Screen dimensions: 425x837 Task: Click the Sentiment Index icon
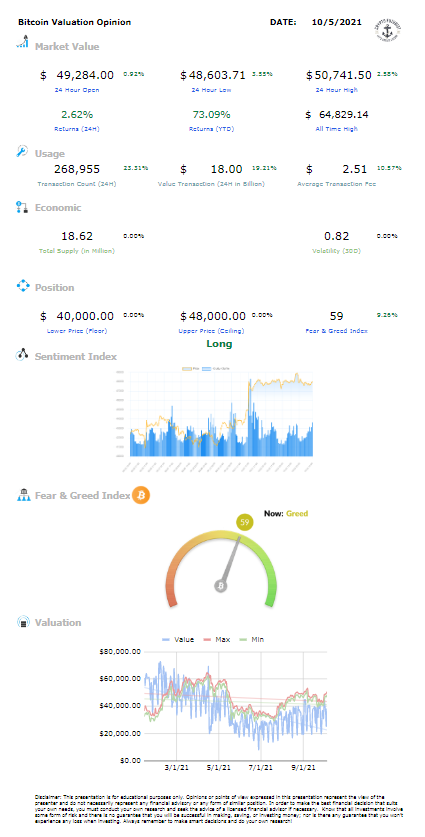pos(22,355)
